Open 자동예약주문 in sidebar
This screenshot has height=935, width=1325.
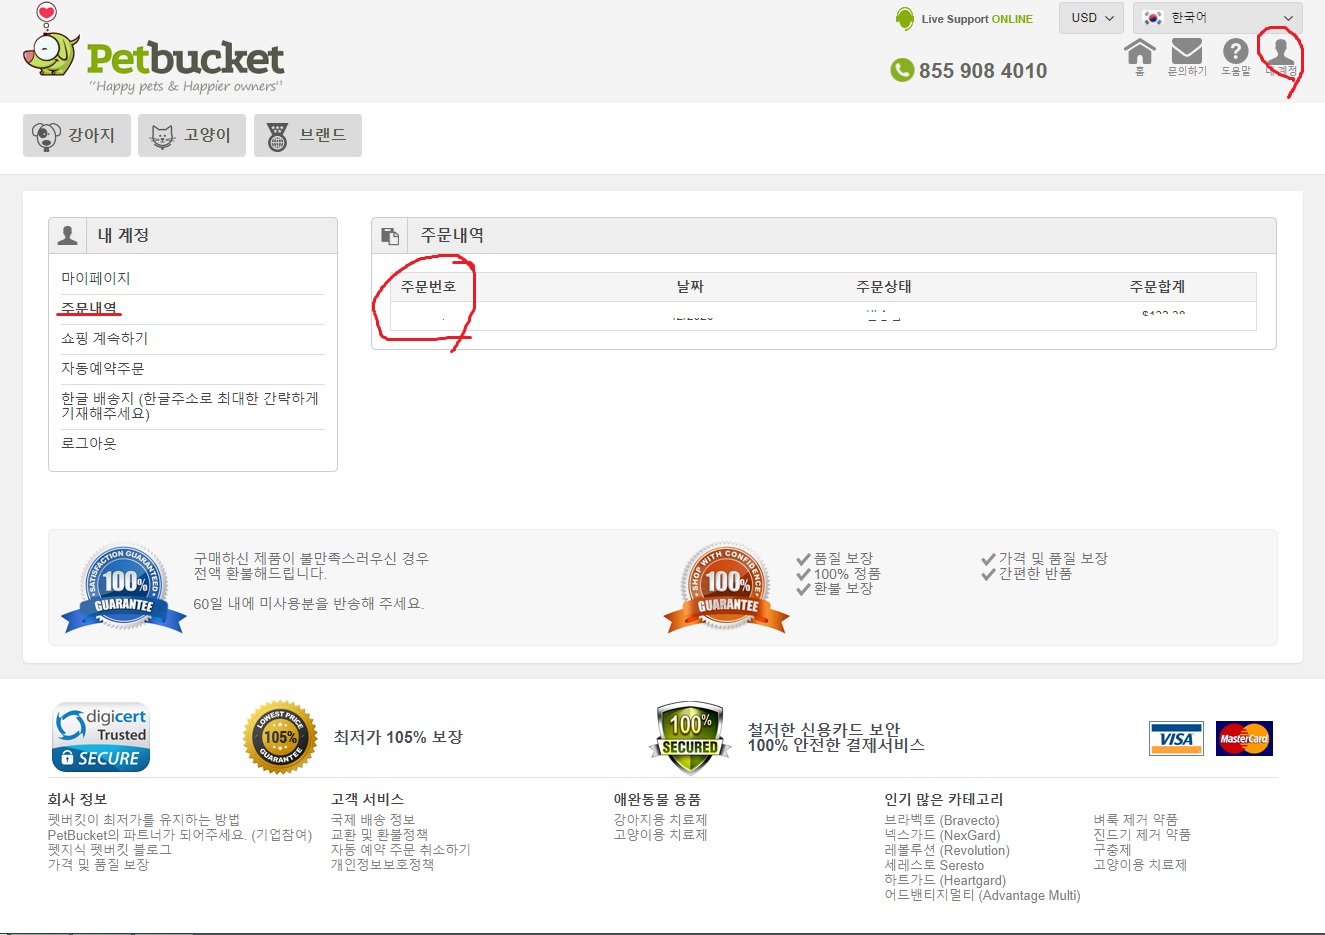pos(103,368)
